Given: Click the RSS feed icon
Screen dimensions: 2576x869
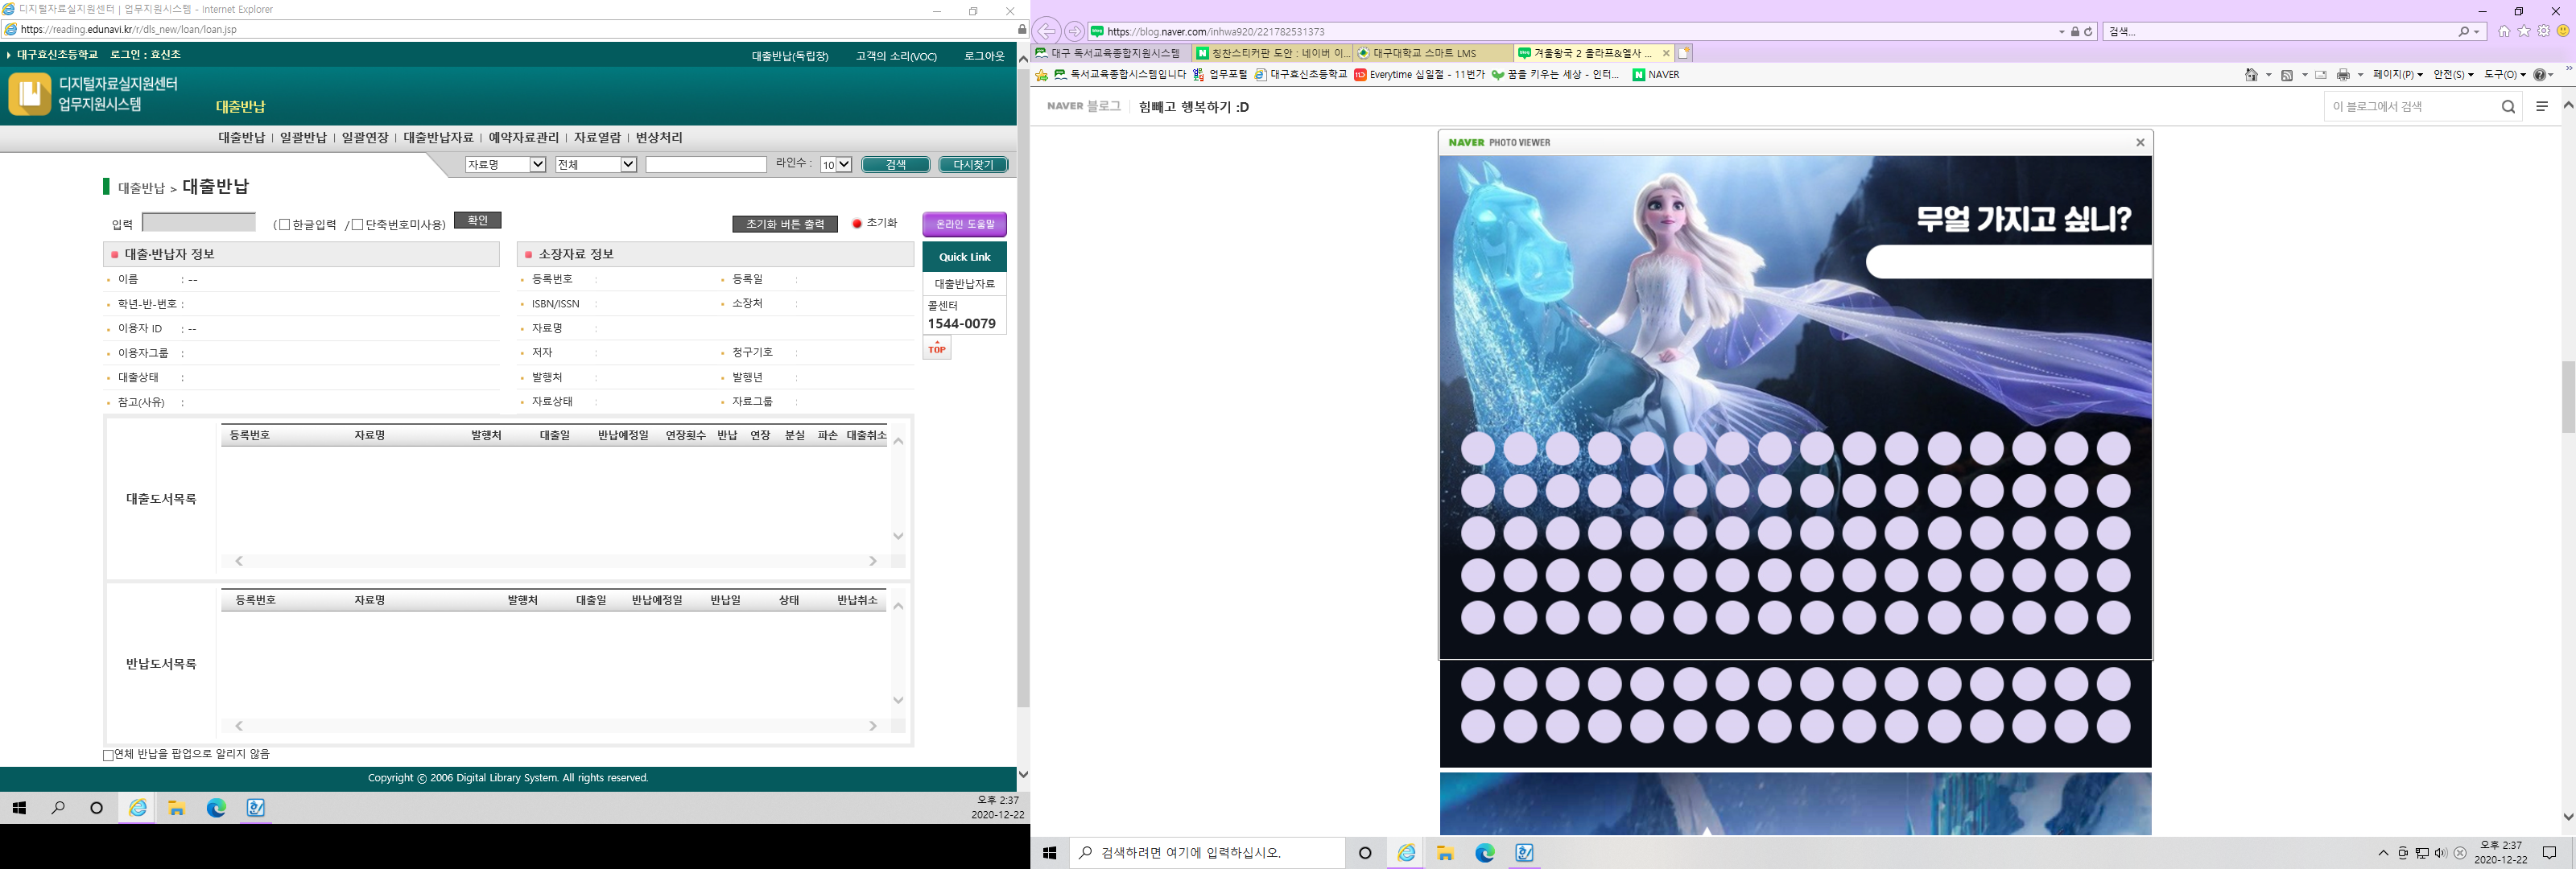Looking at the screenshot, I should click(x=2287, y=75).
